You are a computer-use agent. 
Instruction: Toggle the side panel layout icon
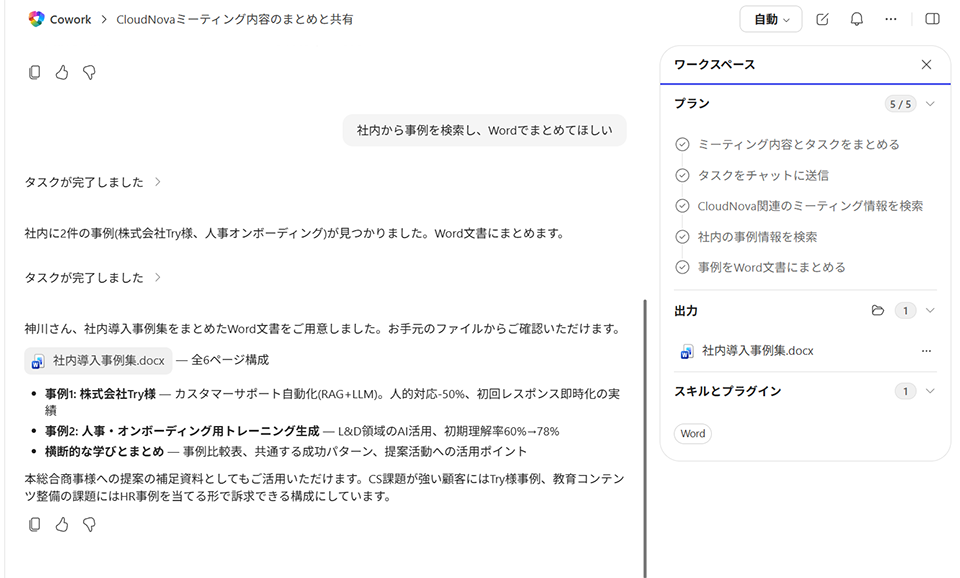pyautogui.click(x=932, y=20)
